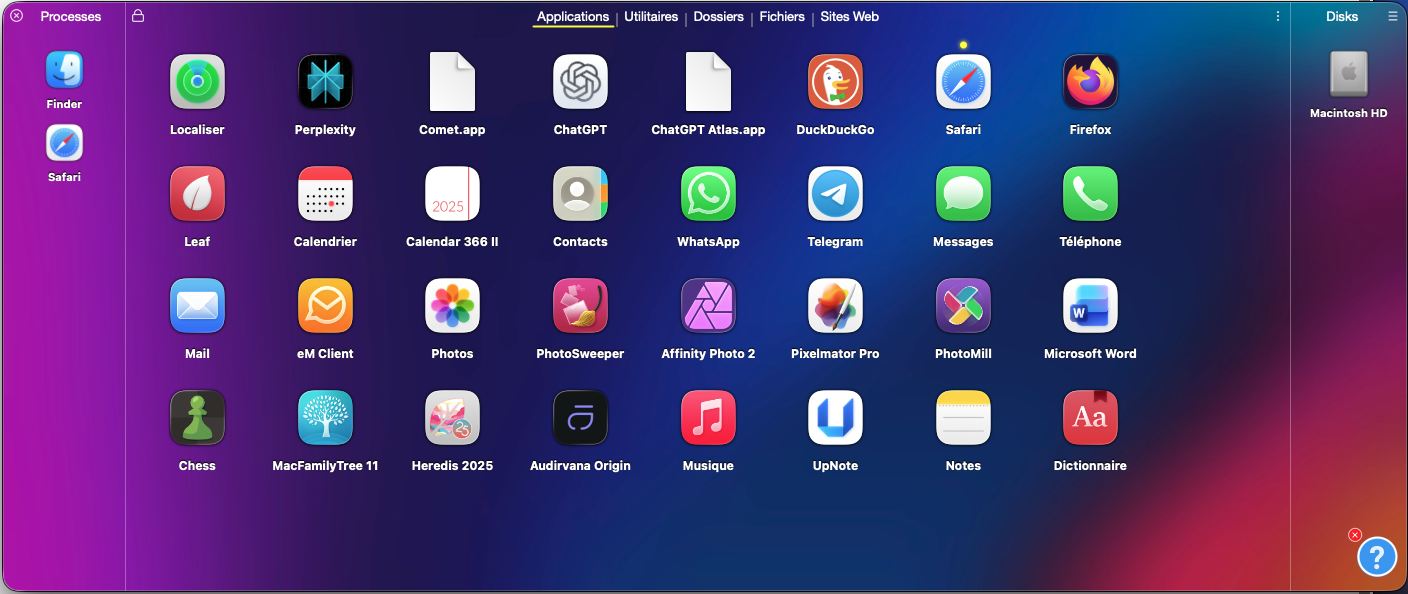Click the Disks panel title
This screenshot has width=1408, height=594.
click(x=1343, y=17)
